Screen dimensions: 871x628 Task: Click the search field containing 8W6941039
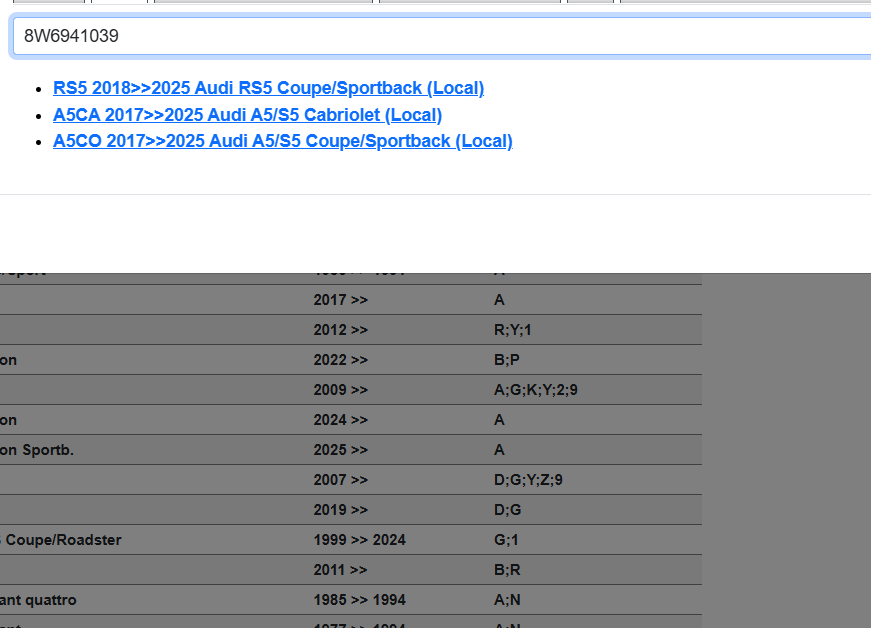(x=440, y=37)
